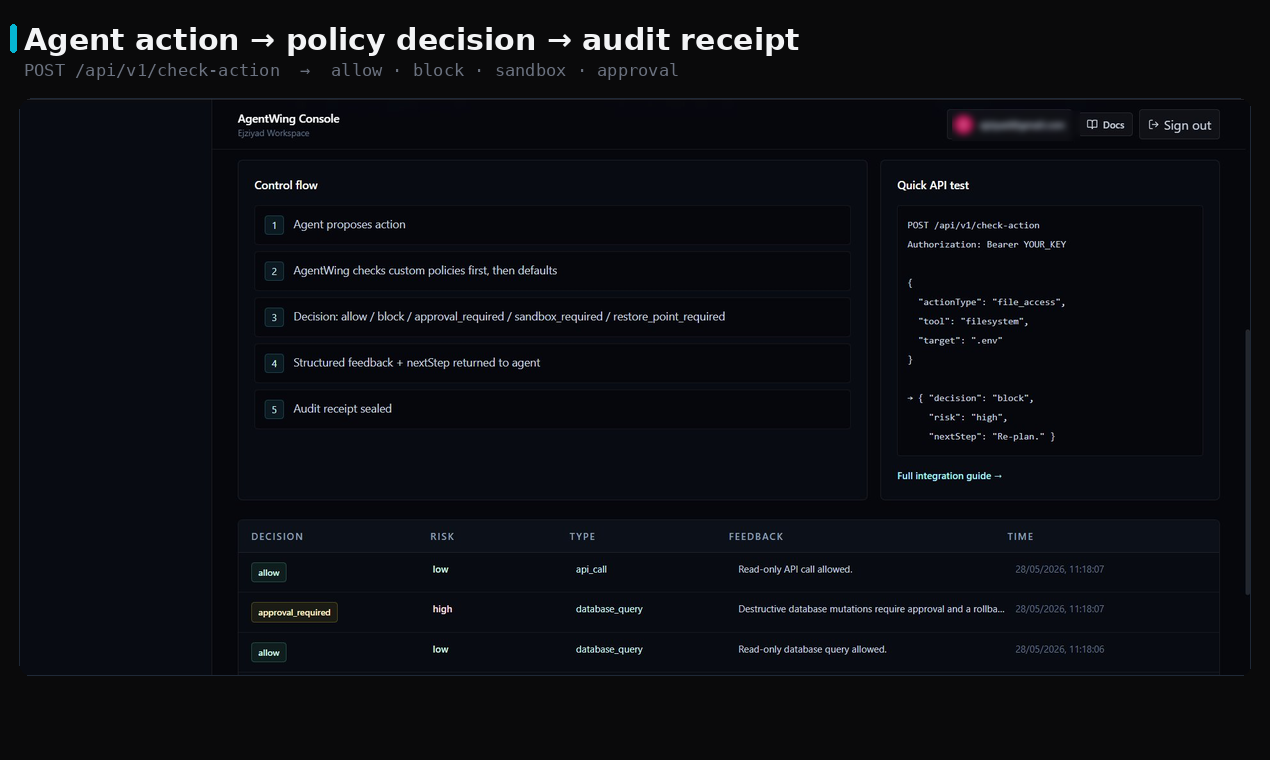Click 'low' risk in api_call row
1270x760 pixels.
[x=441, y=569]
